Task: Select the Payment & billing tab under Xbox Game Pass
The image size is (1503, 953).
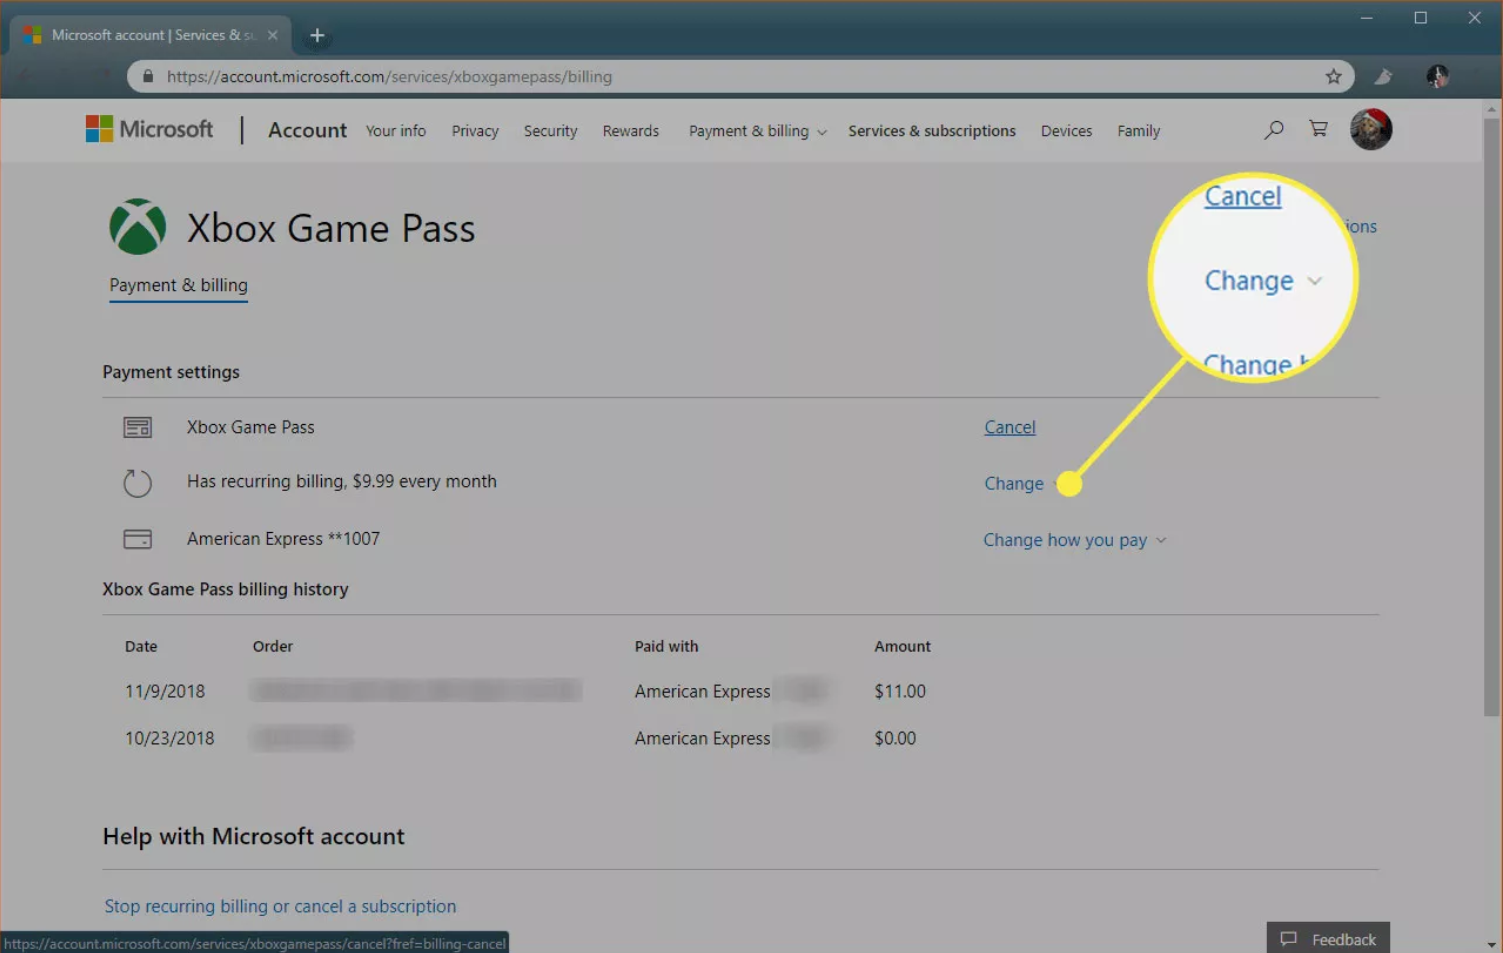Action: coord(179,286)
